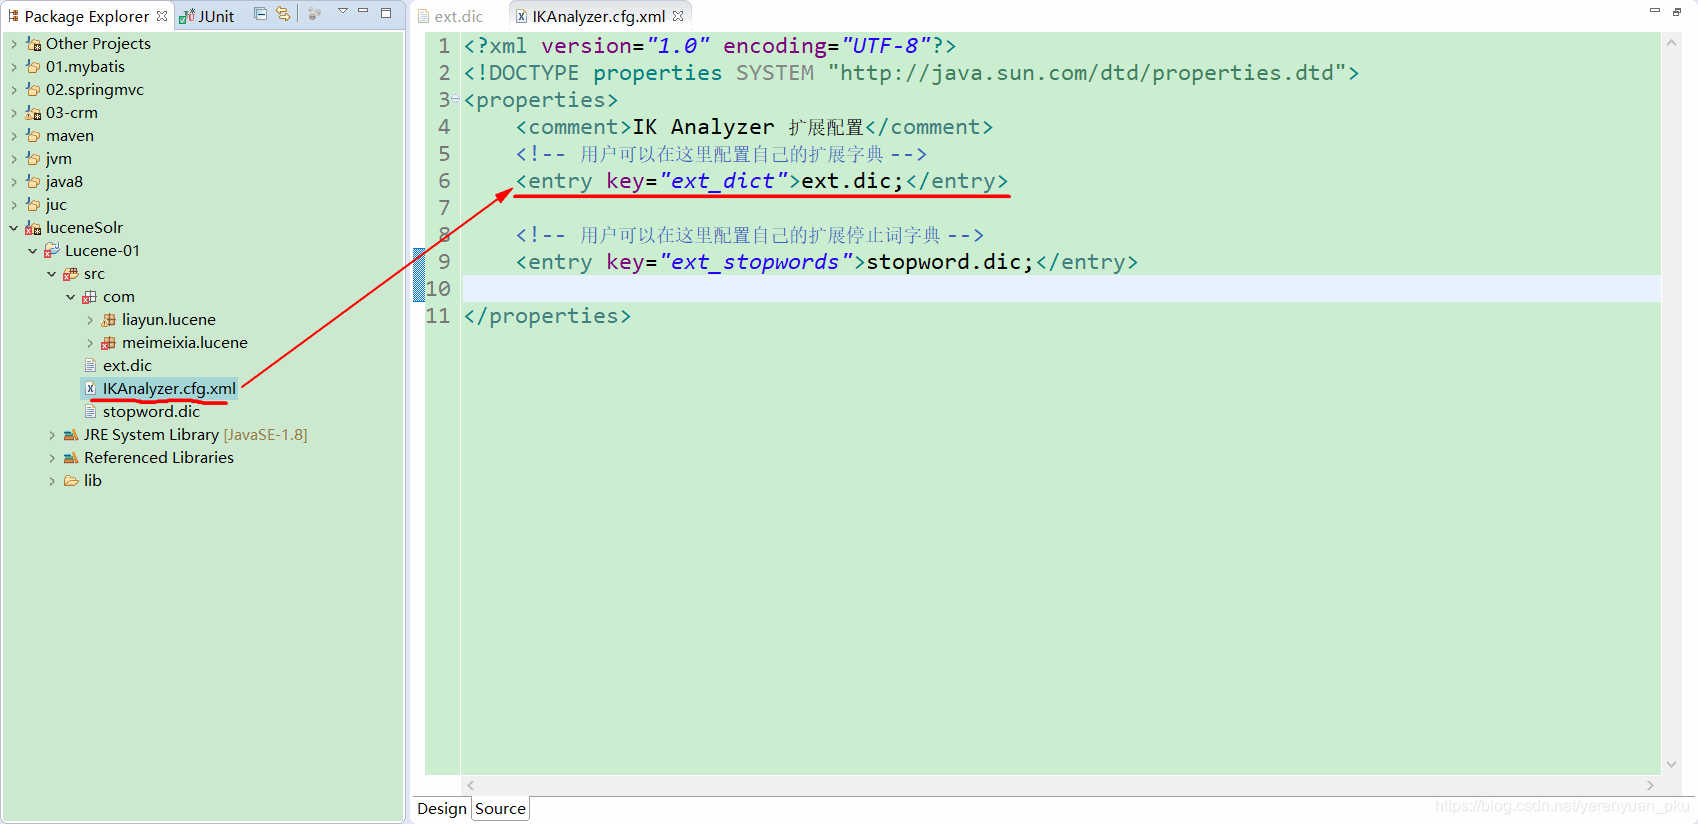Open the Package Explorer view menu arrow
Image resolution: width=1698 pixels, height=824 pixels.
342,12
